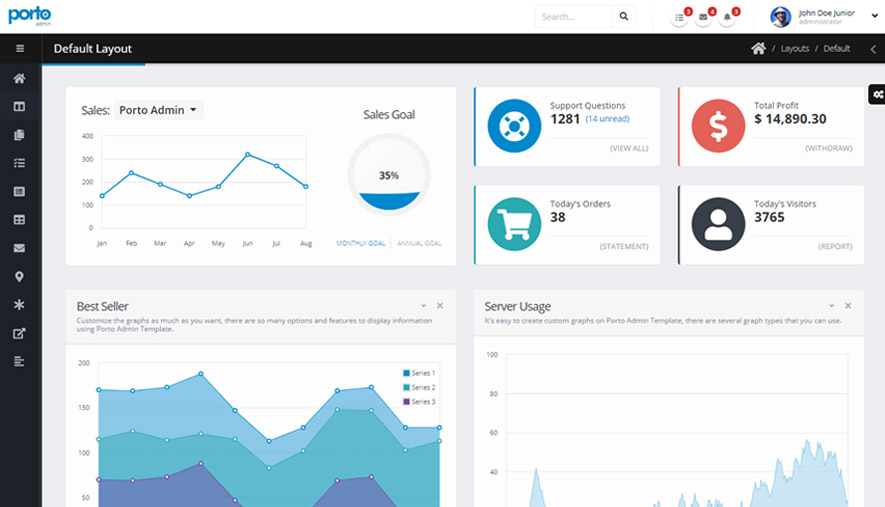Image resolution: width=885 pixels, height=507 pixels.
Task: Toggle Series 1 in the chart legend
Action: (418, 373)
